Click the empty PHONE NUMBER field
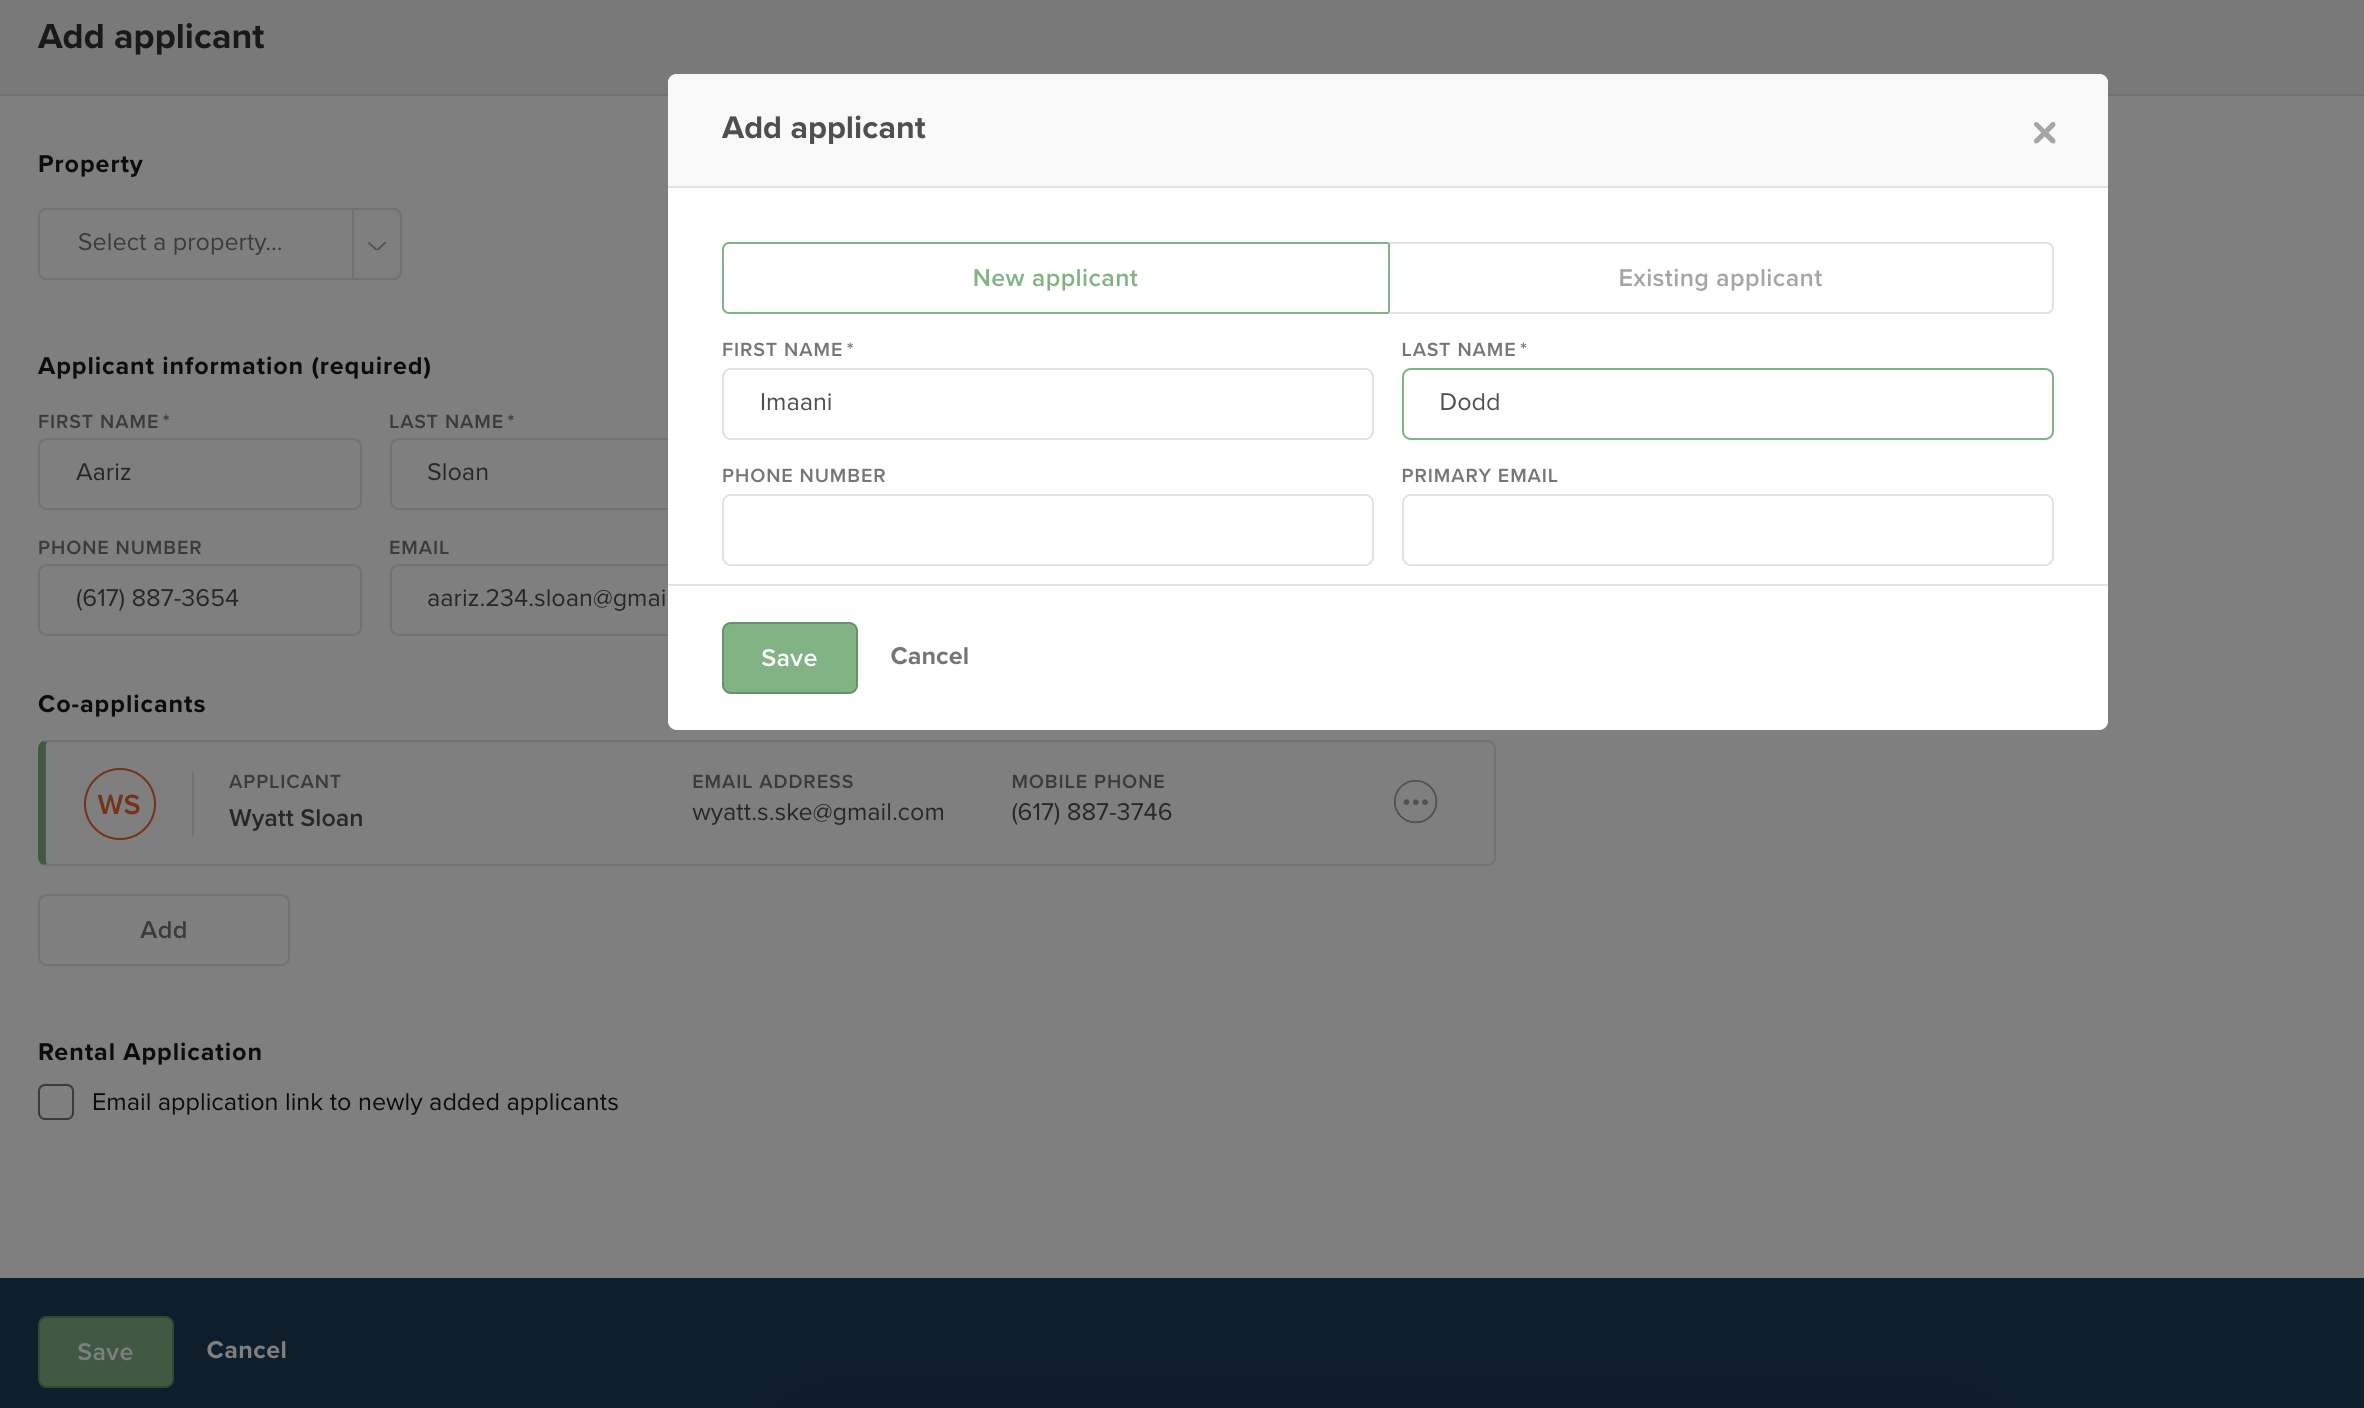This screenshot has width=2364, height=1408. 1047,529
